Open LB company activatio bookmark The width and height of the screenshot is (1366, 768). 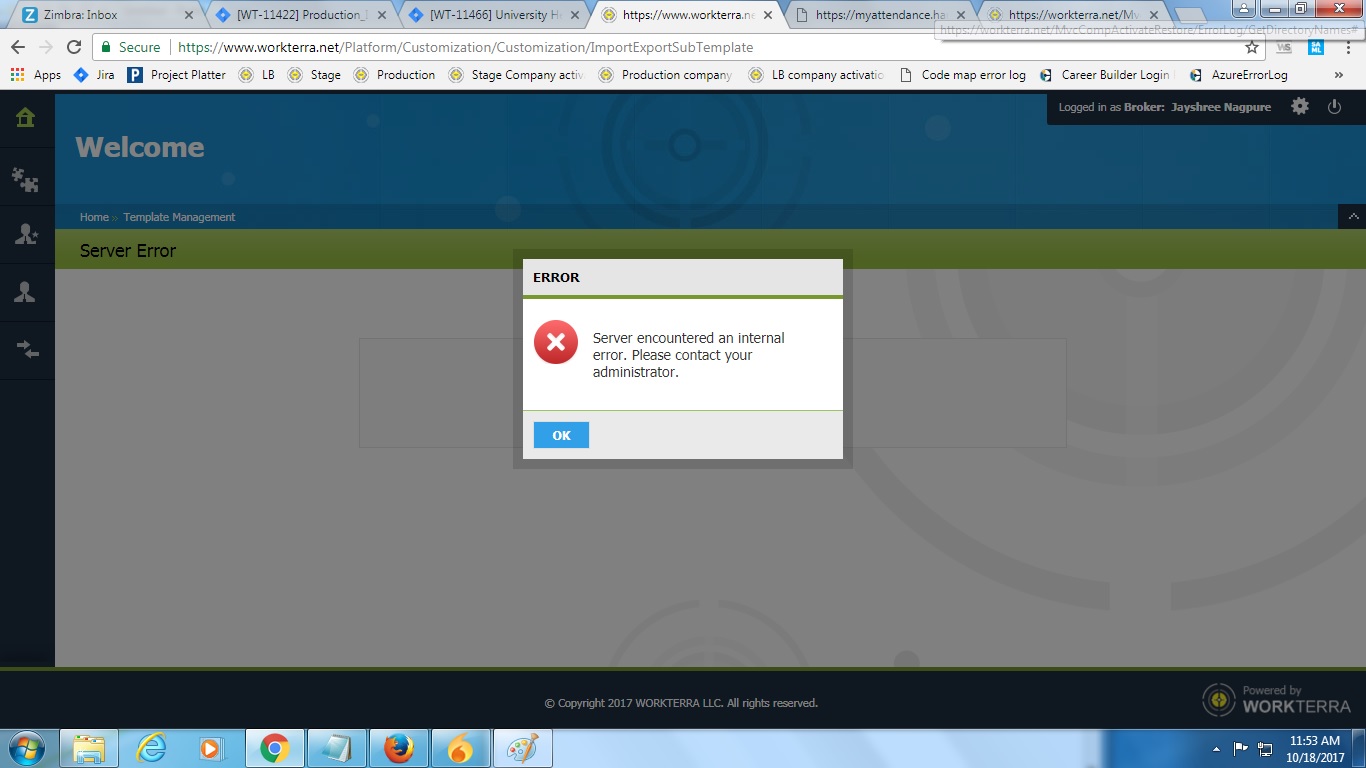coord(816,75)
